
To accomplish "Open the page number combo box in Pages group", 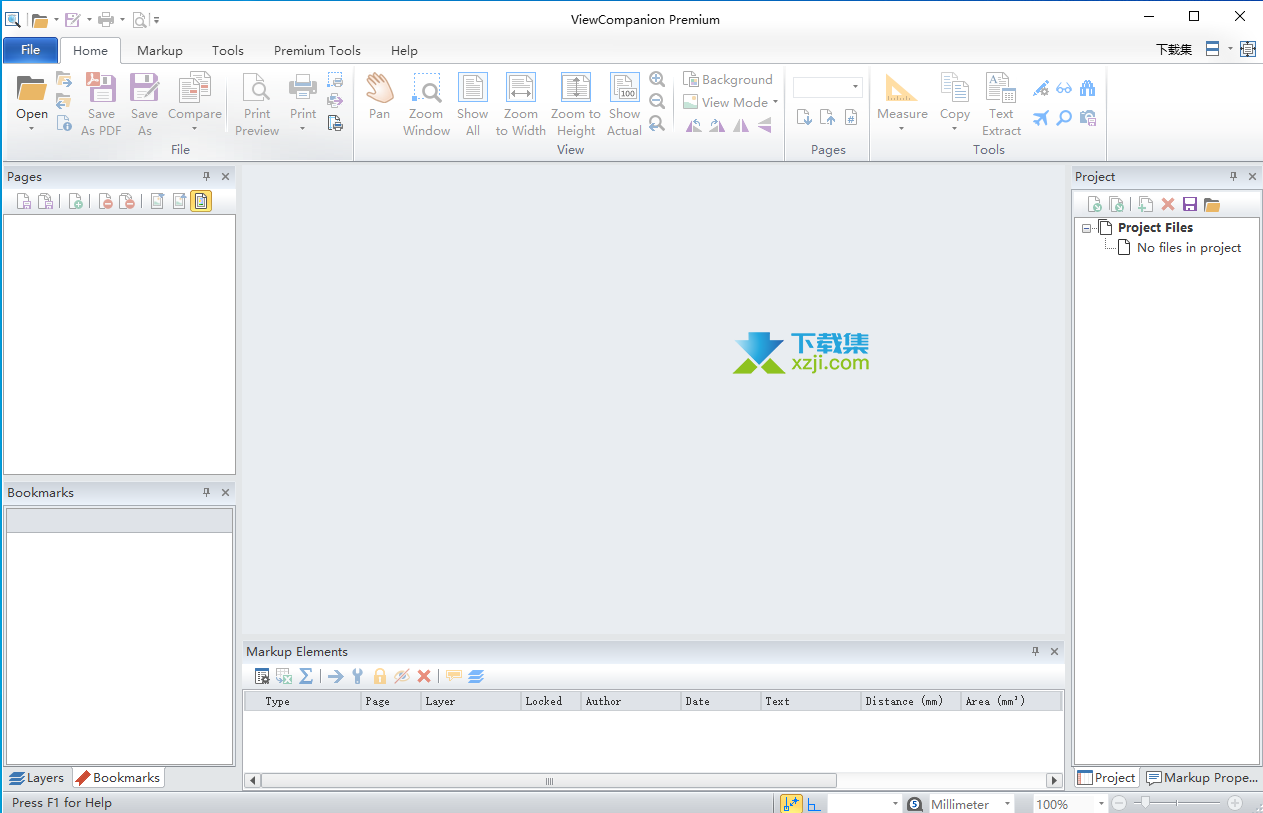I will pos(828,87).
